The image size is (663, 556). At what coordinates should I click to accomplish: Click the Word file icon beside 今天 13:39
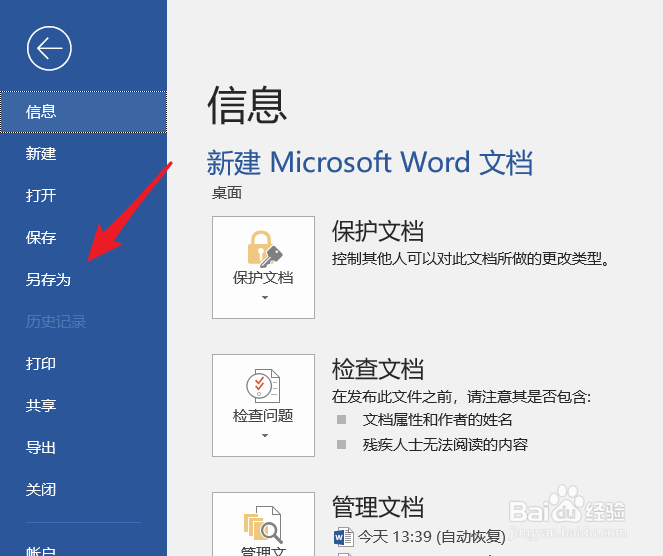click(x=343, y=537)
